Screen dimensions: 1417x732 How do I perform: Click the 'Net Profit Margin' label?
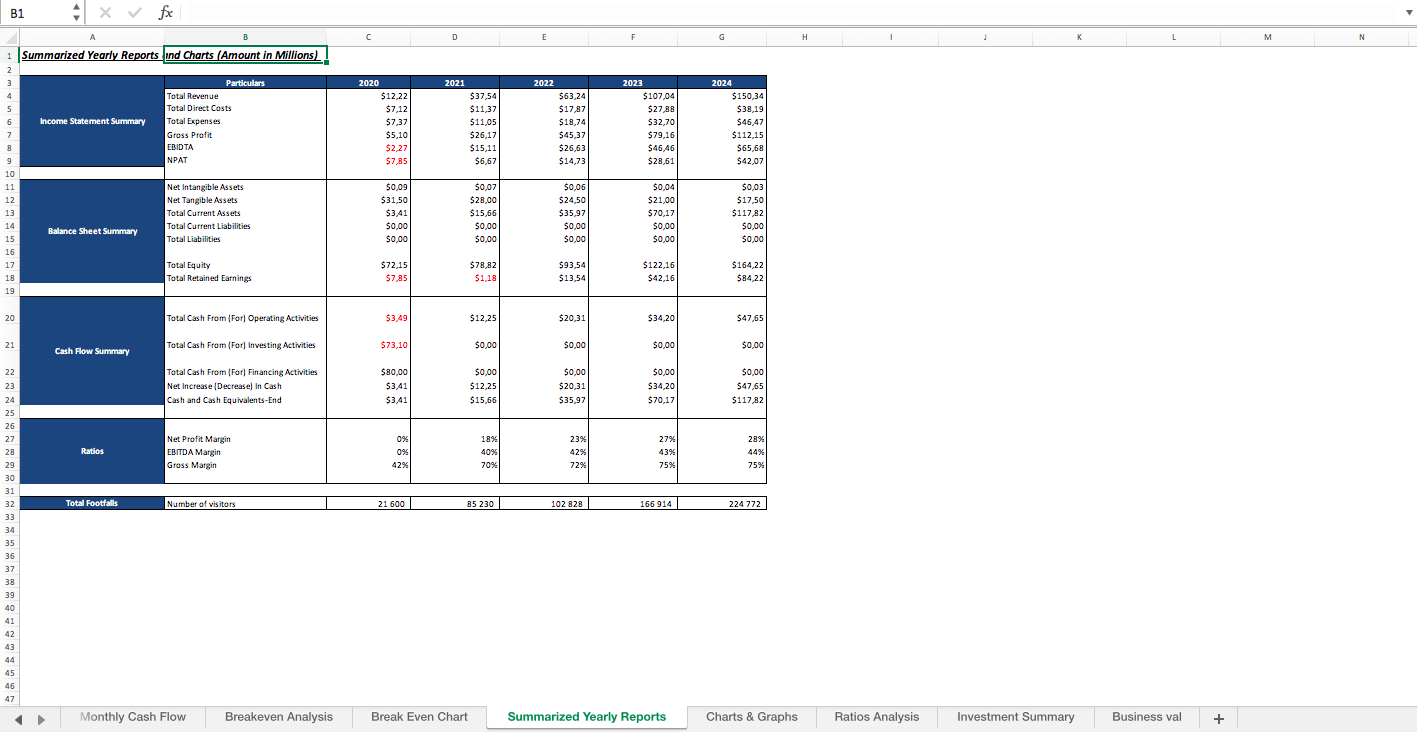click(x=199, y=439)
